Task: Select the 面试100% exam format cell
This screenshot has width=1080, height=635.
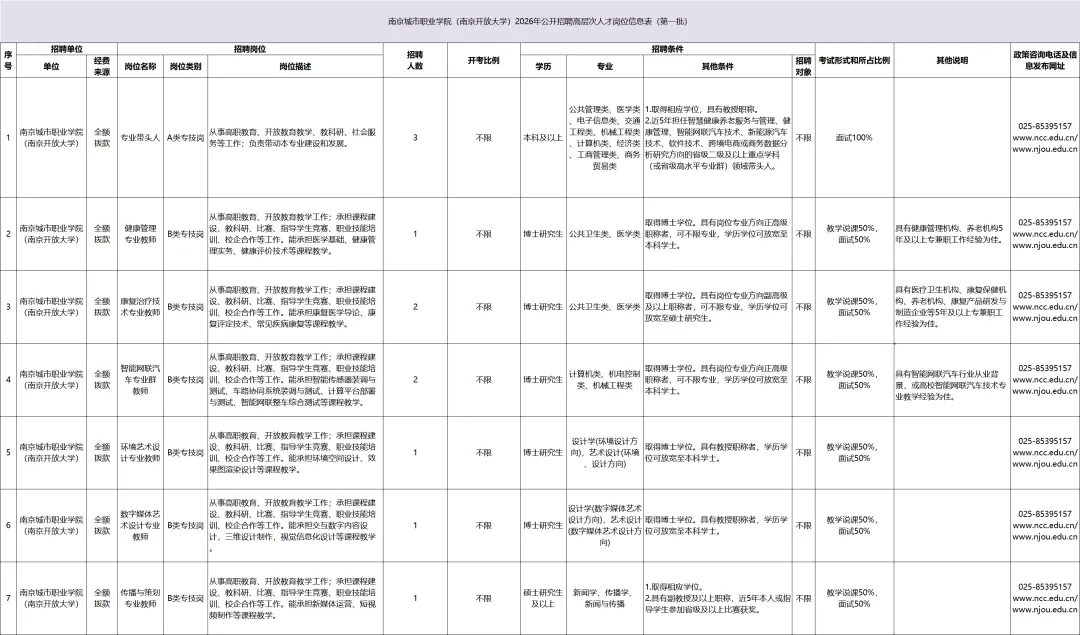Action: pyautogui.click(x=854, y=138)
